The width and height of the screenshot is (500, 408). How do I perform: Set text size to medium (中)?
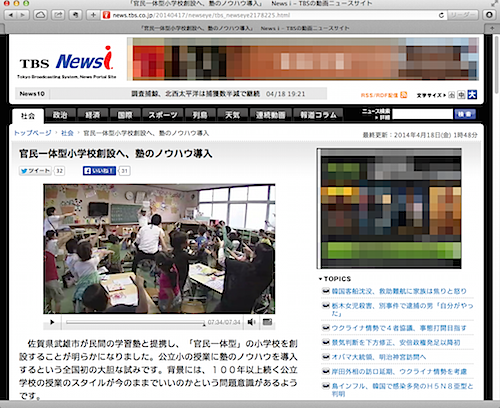tap(461, 95)
